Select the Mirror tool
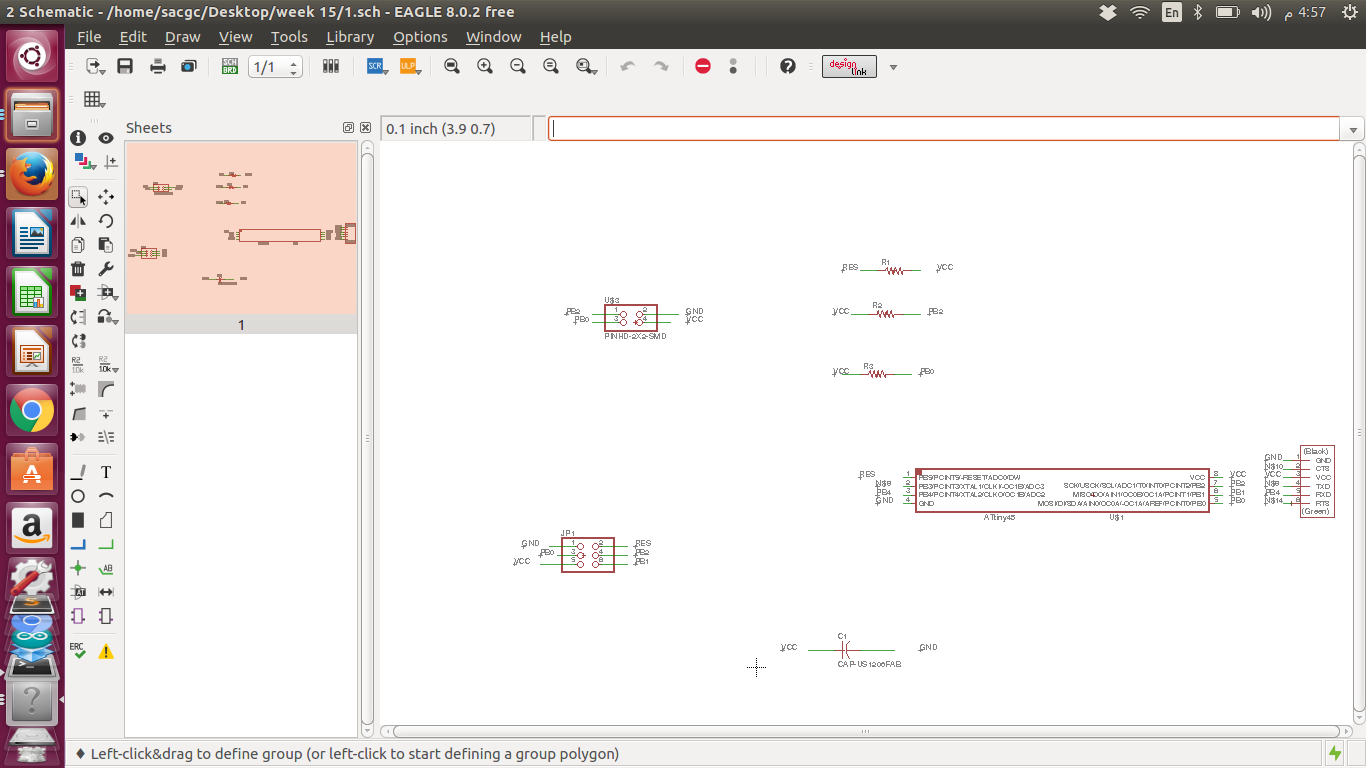Viewport: 1366px width, 768px height. pyautogui.click(x=78, y=221)
